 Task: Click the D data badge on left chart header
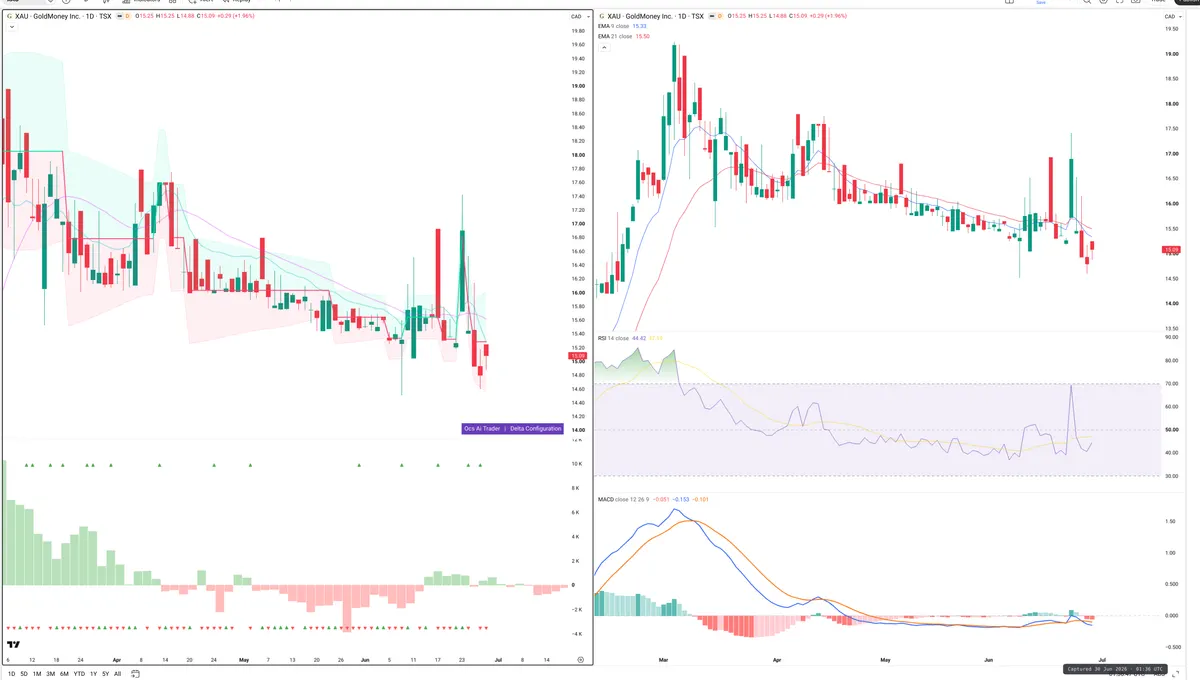click(x=128, y=17)
